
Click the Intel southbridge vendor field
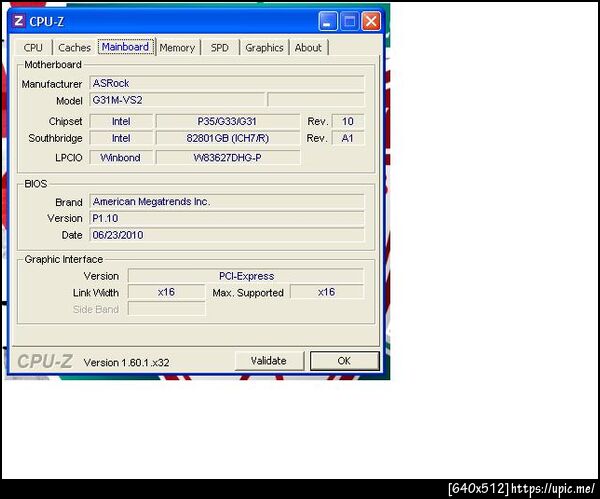121,138
